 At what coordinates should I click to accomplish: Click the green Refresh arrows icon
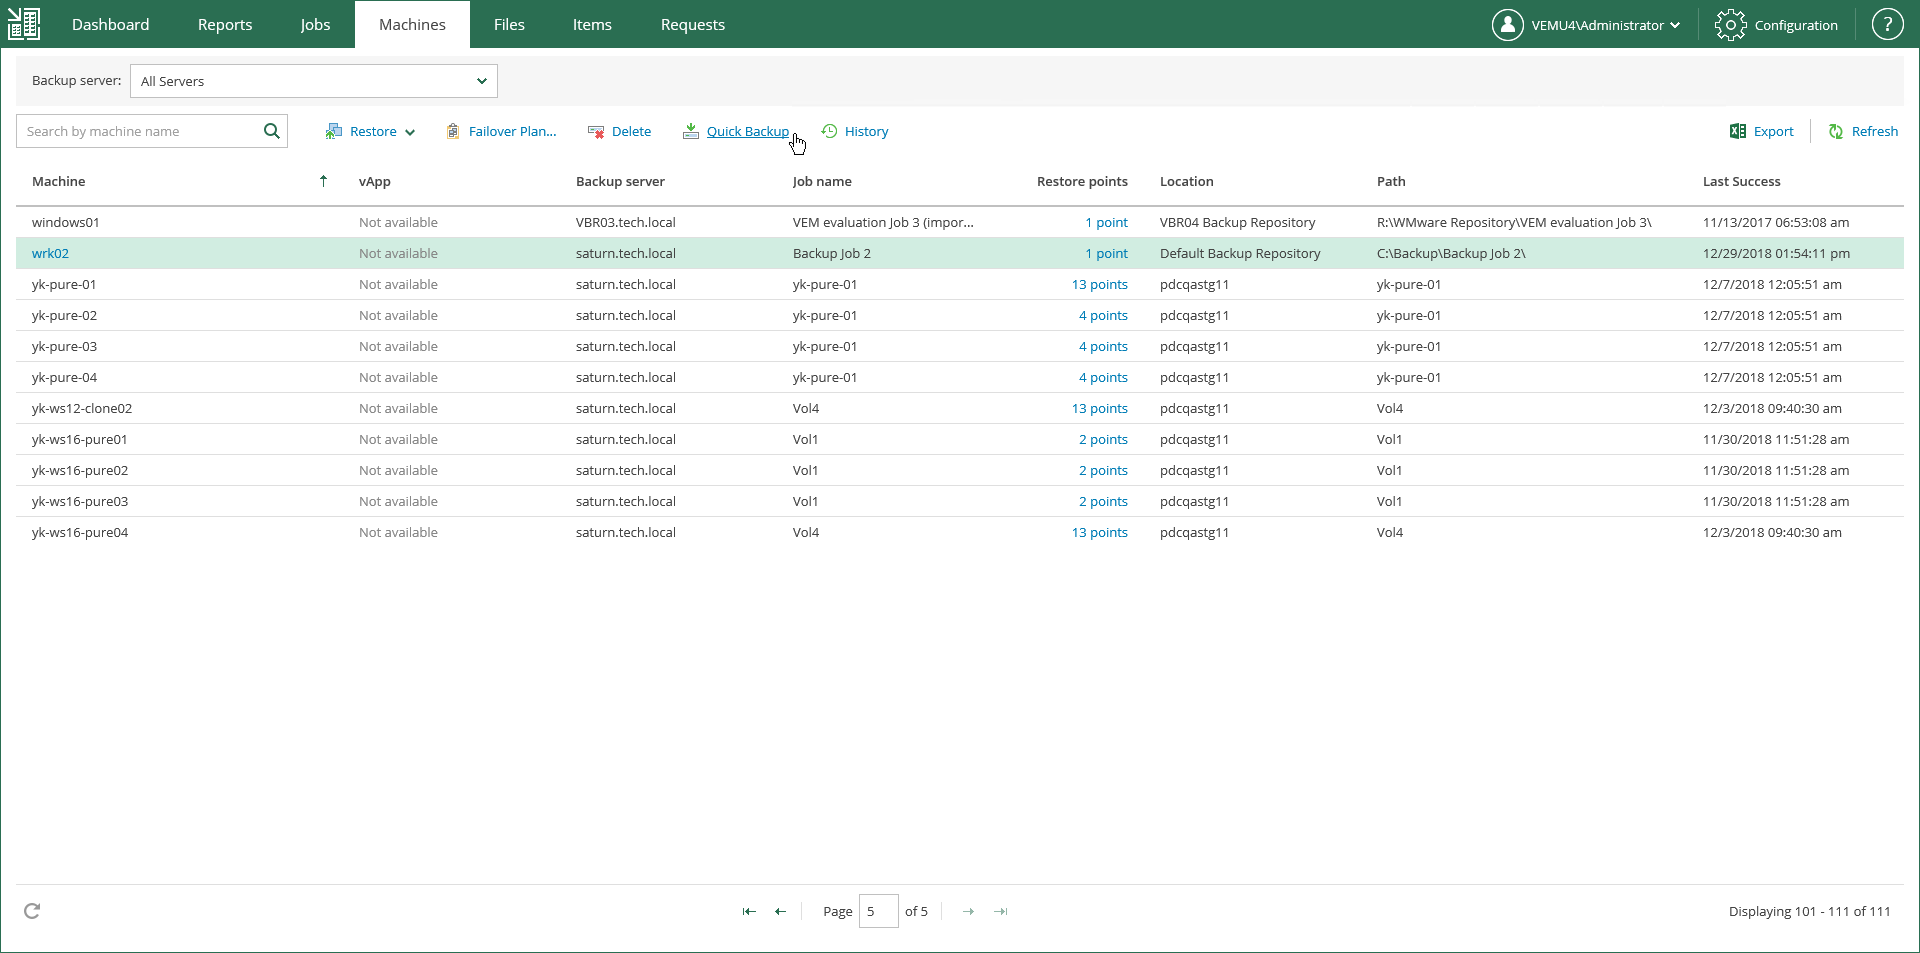(x=1836, y=131)
